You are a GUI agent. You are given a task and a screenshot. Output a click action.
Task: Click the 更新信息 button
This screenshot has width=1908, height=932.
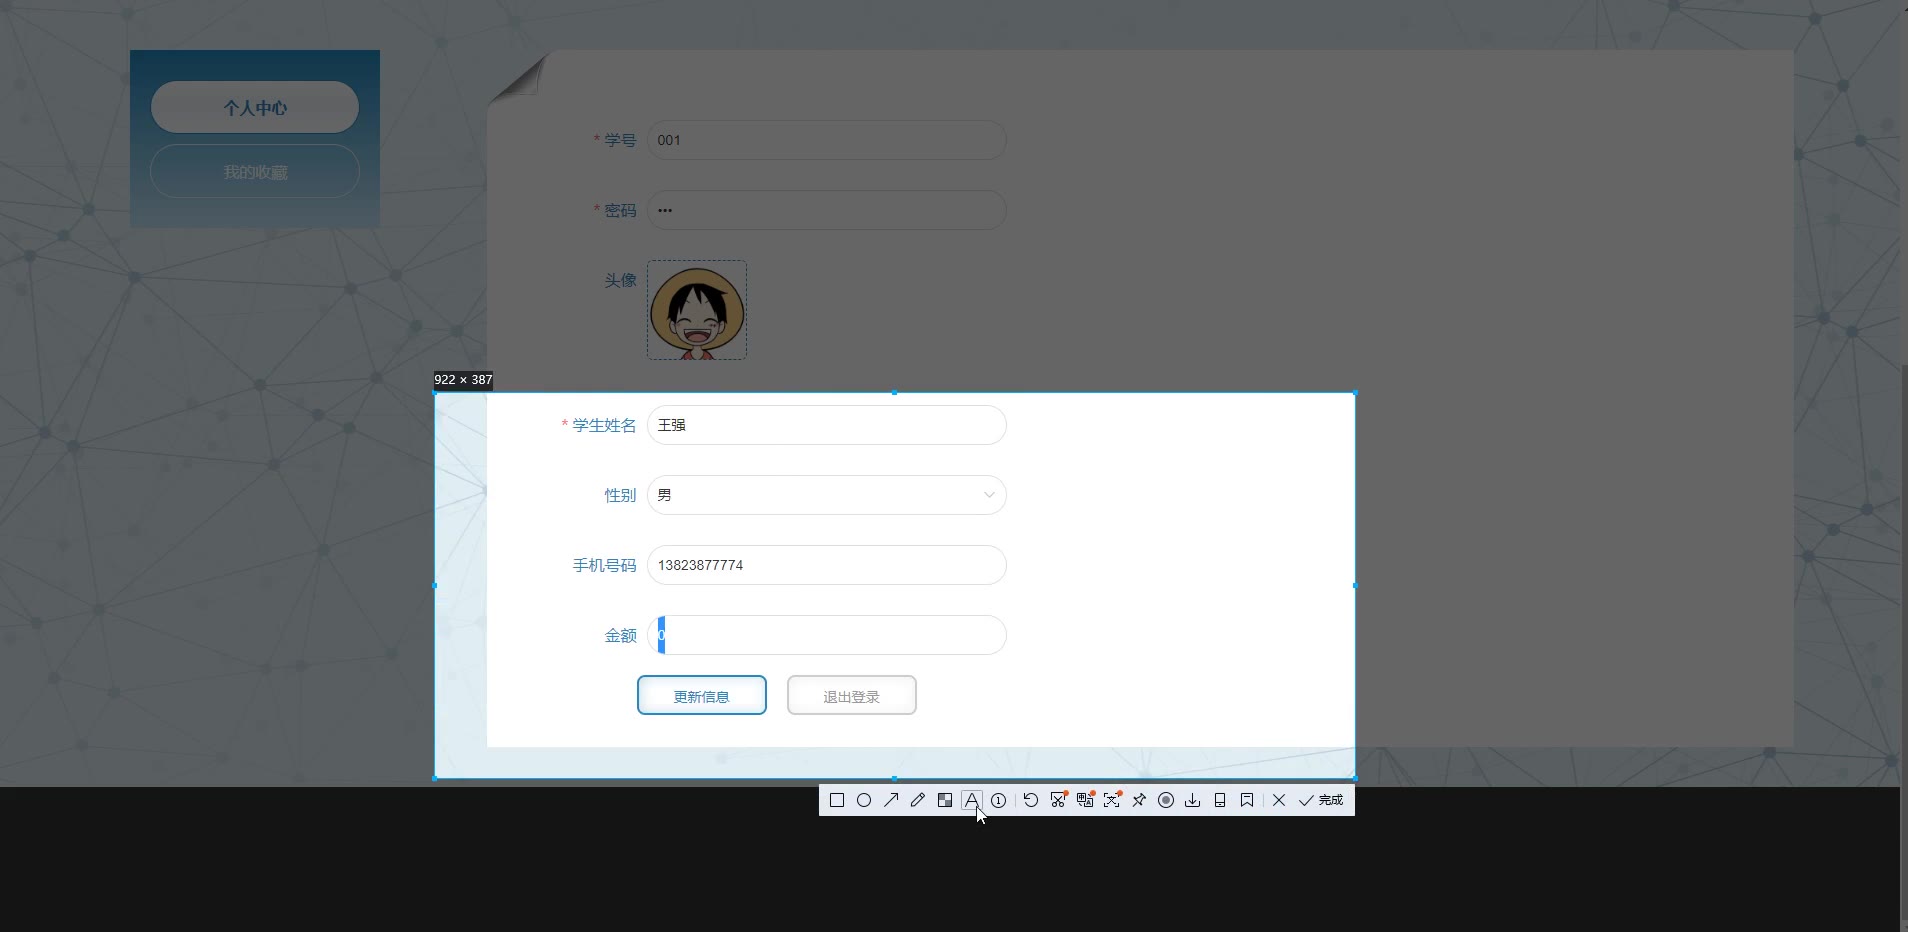point(702,695)
